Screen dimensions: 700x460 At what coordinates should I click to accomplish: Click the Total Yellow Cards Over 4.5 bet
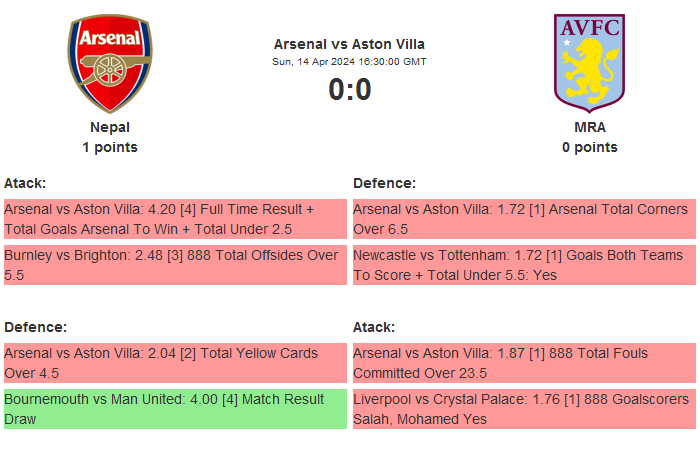(x=175, y=363)
